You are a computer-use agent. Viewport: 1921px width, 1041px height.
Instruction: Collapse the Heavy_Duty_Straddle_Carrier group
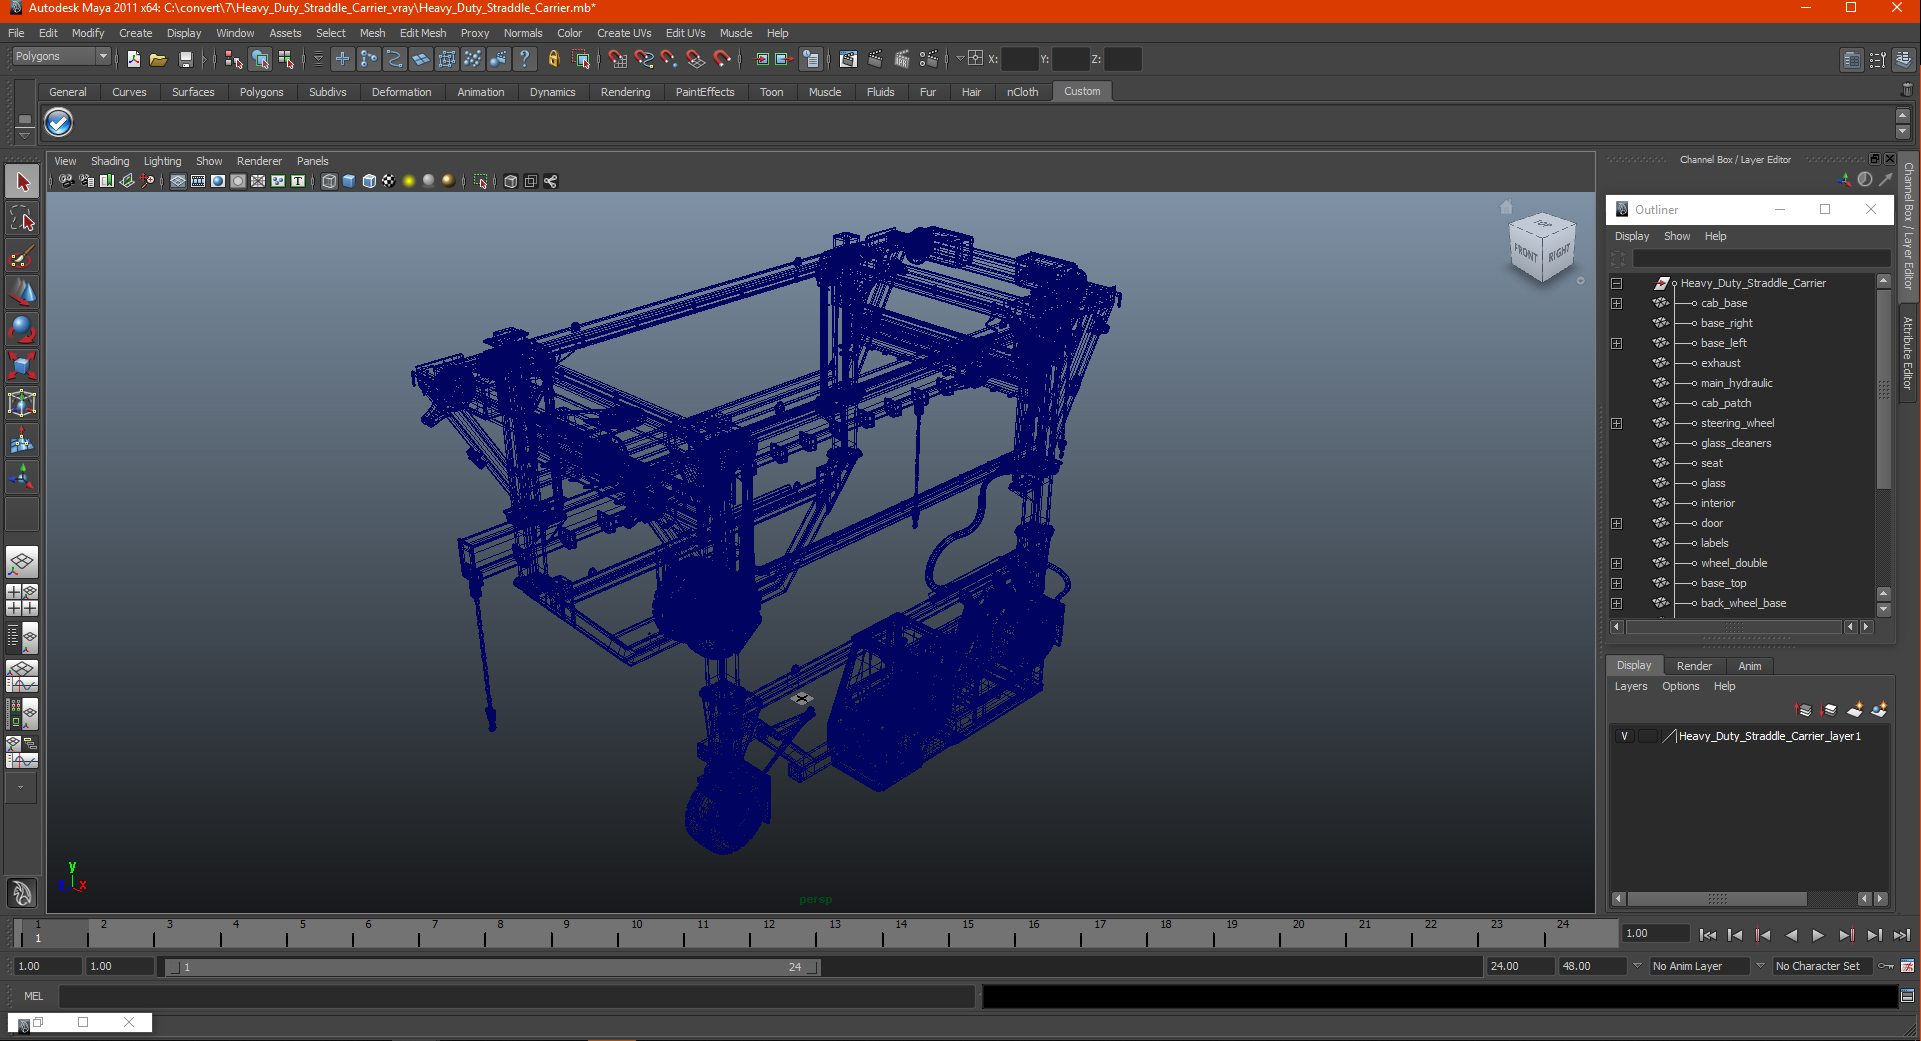tap(1616, 283)
